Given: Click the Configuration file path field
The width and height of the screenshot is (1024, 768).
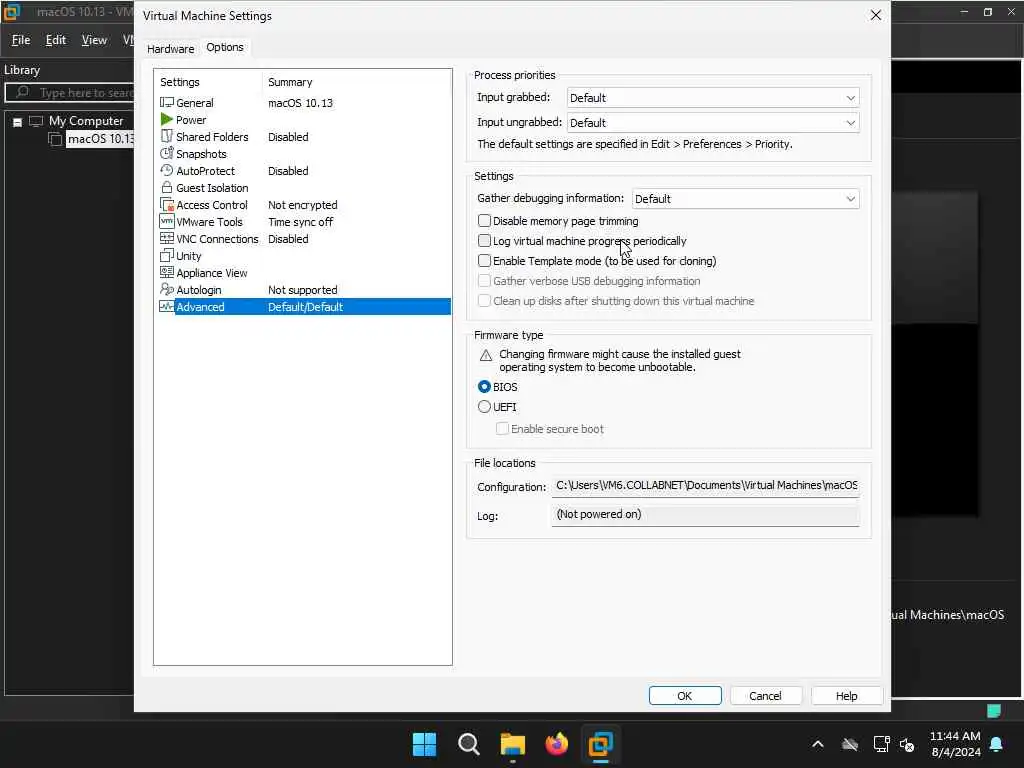Looking at the screenshot, I should tap(705, 486).
